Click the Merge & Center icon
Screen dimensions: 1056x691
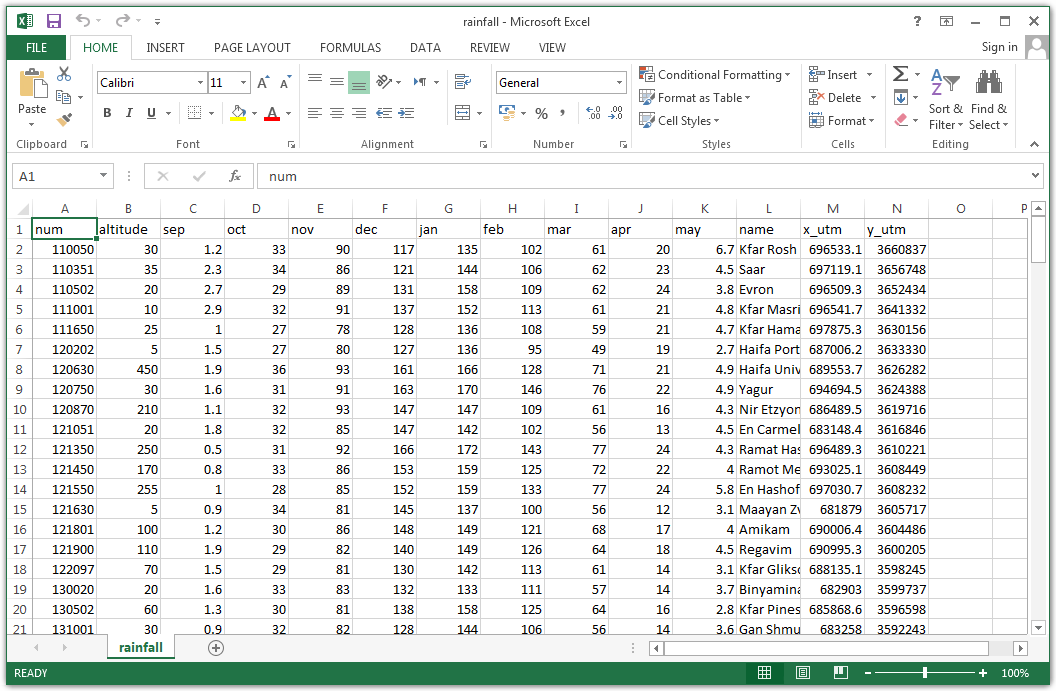coord(462,114)
